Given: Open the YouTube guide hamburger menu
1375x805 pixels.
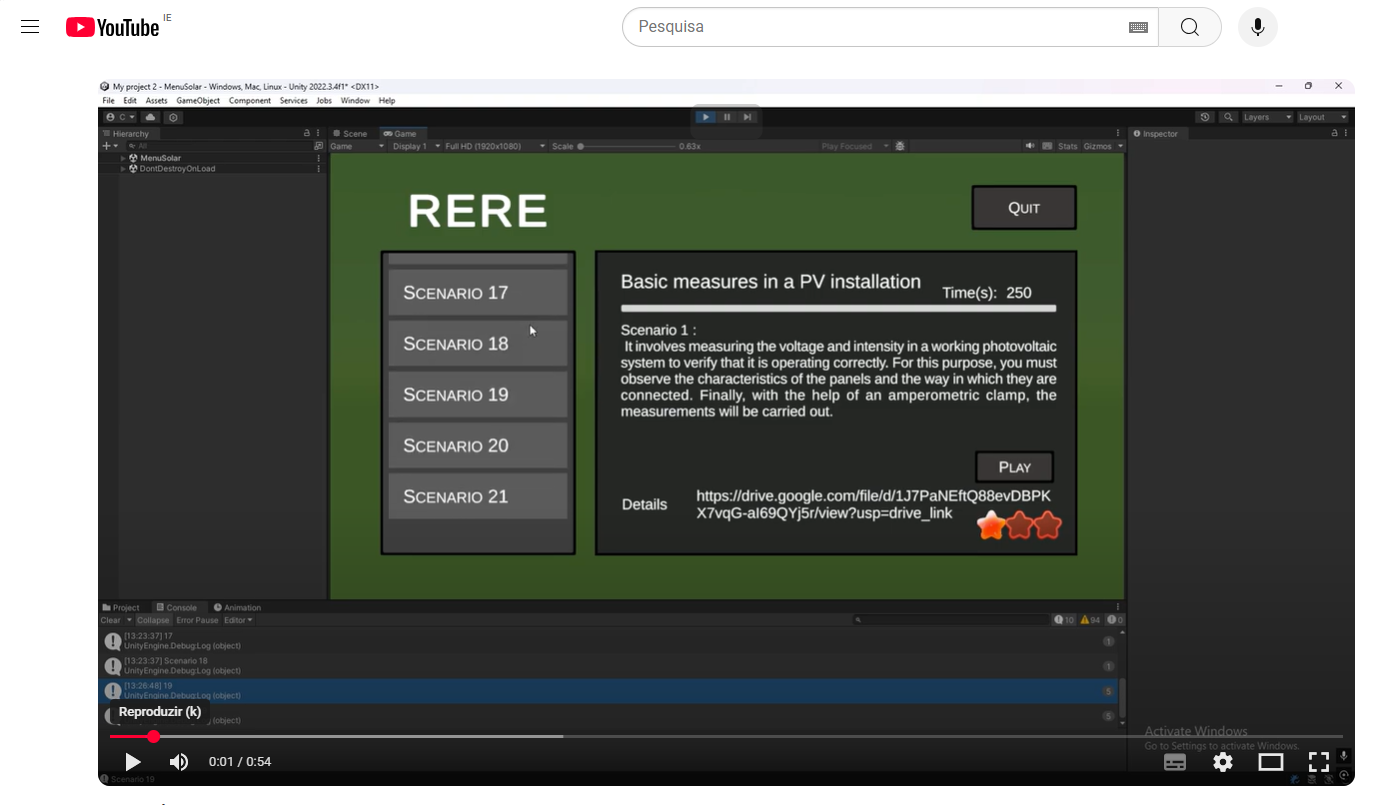Looking at the screenshot, I should [30, 27].
